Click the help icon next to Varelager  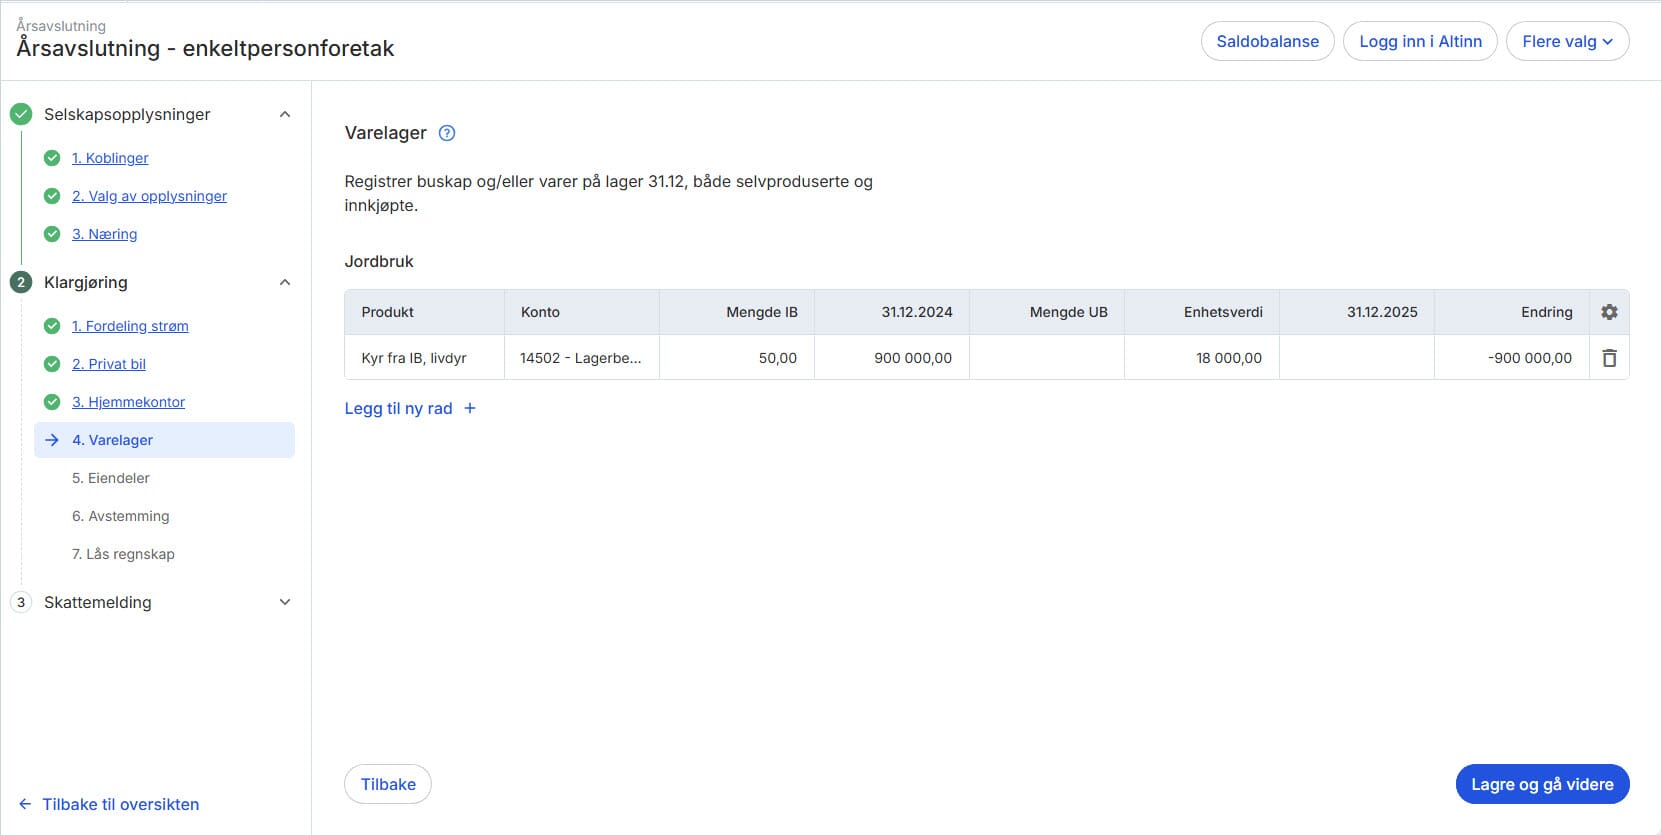pyautogui.click(x=447, y=133)
